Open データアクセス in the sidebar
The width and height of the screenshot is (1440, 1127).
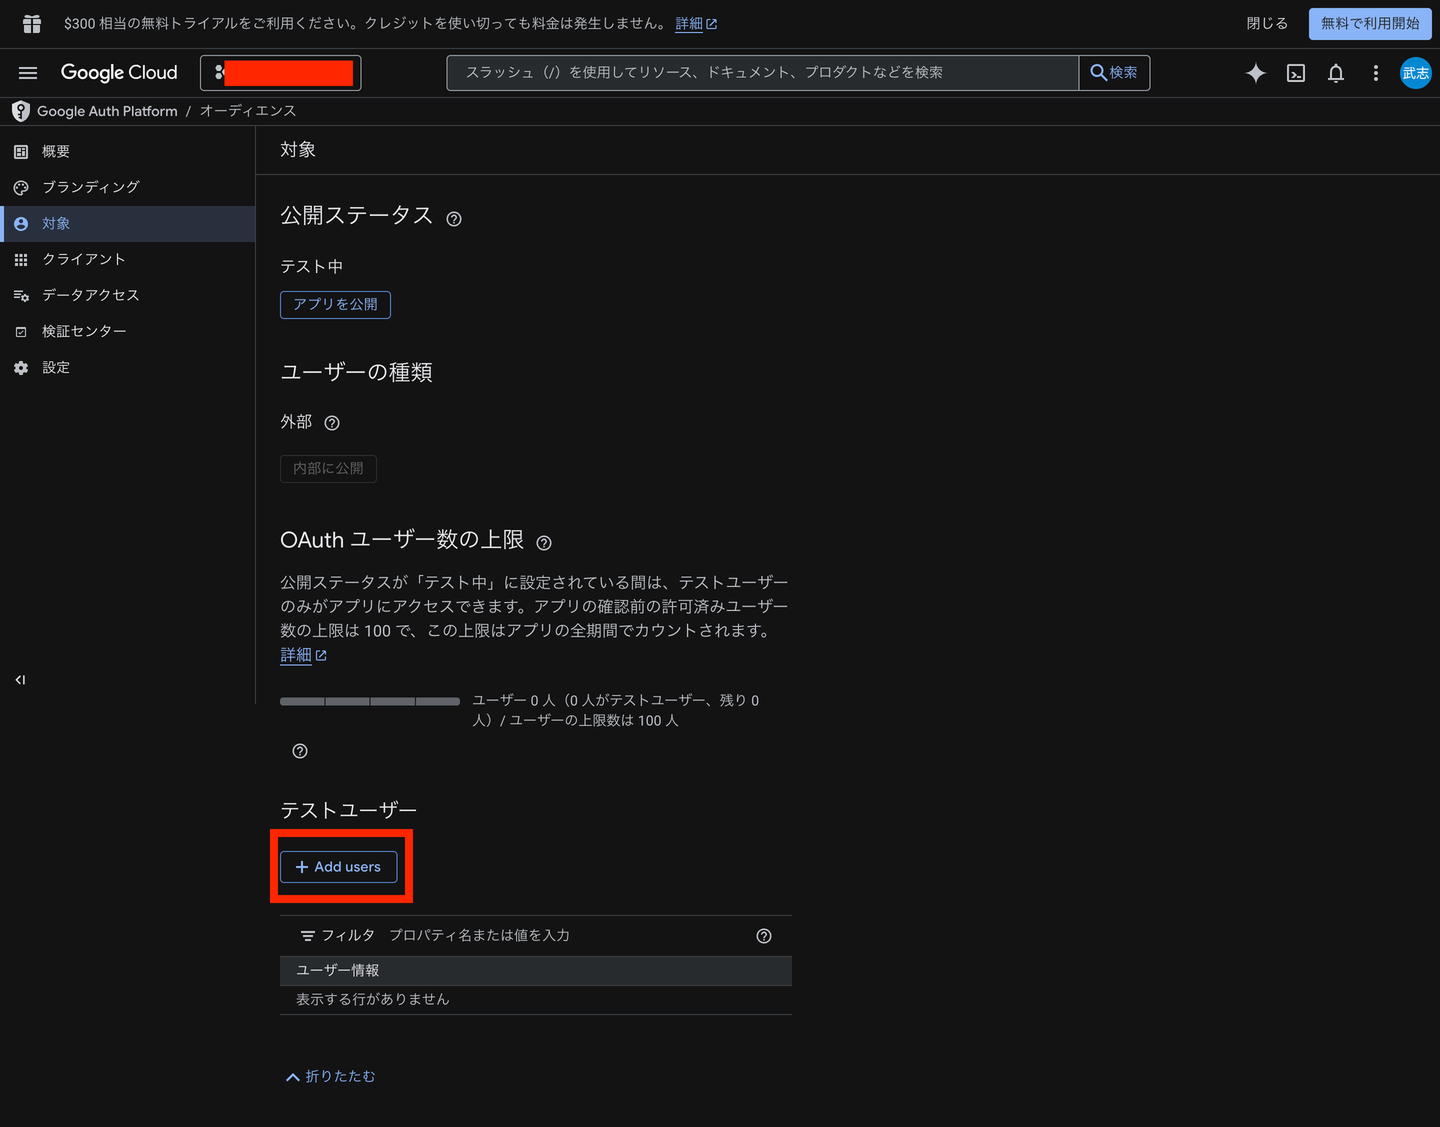[x=128, y=296]
